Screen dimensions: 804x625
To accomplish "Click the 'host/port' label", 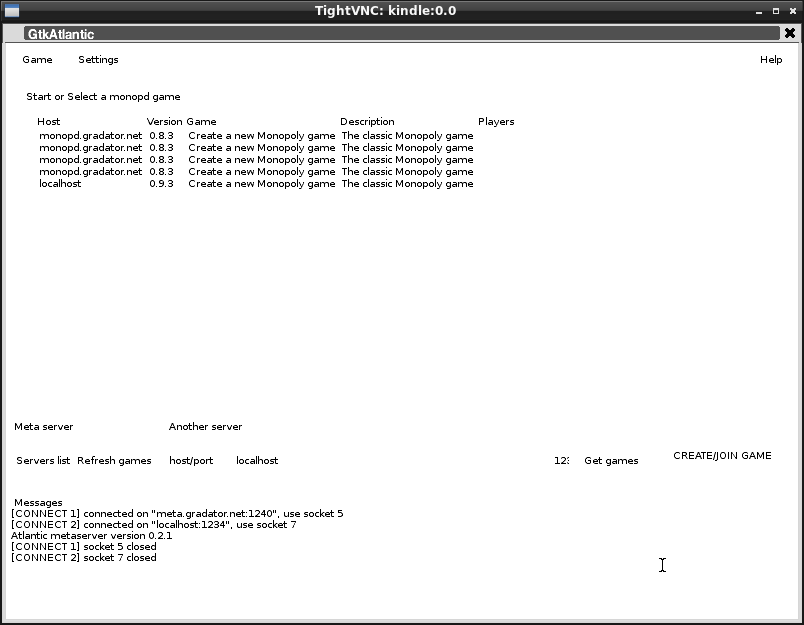I will point(191,460).
